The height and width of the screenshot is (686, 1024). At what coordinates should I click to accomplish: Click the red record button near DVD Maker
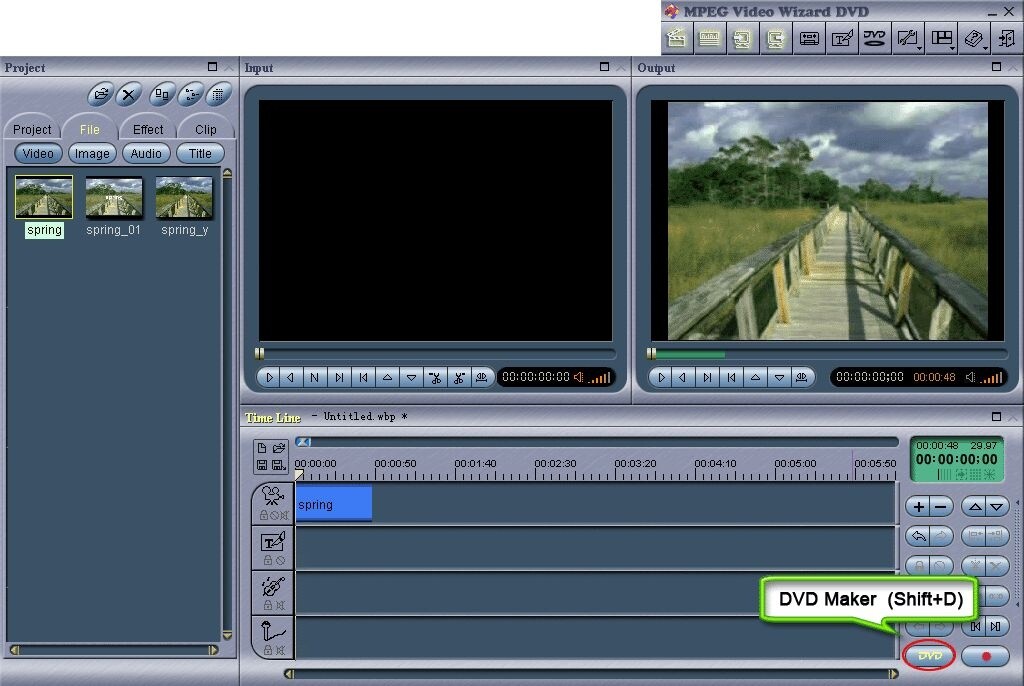point(986,657)
